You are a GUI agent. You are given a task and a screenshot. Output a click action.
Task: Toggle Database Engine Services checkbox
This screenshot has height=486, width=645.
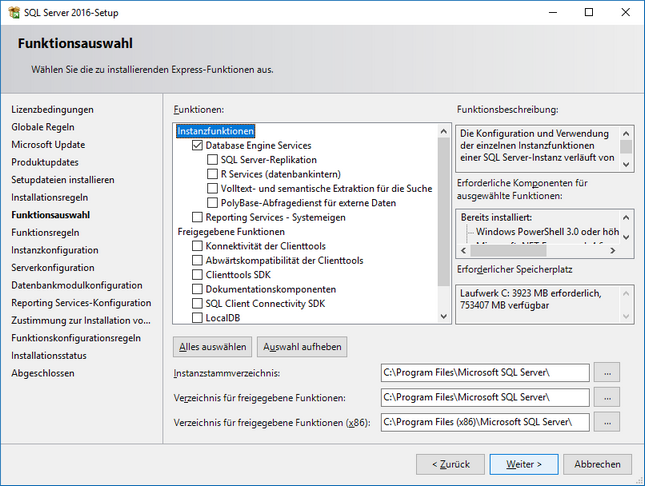click(x=197, y=145)
